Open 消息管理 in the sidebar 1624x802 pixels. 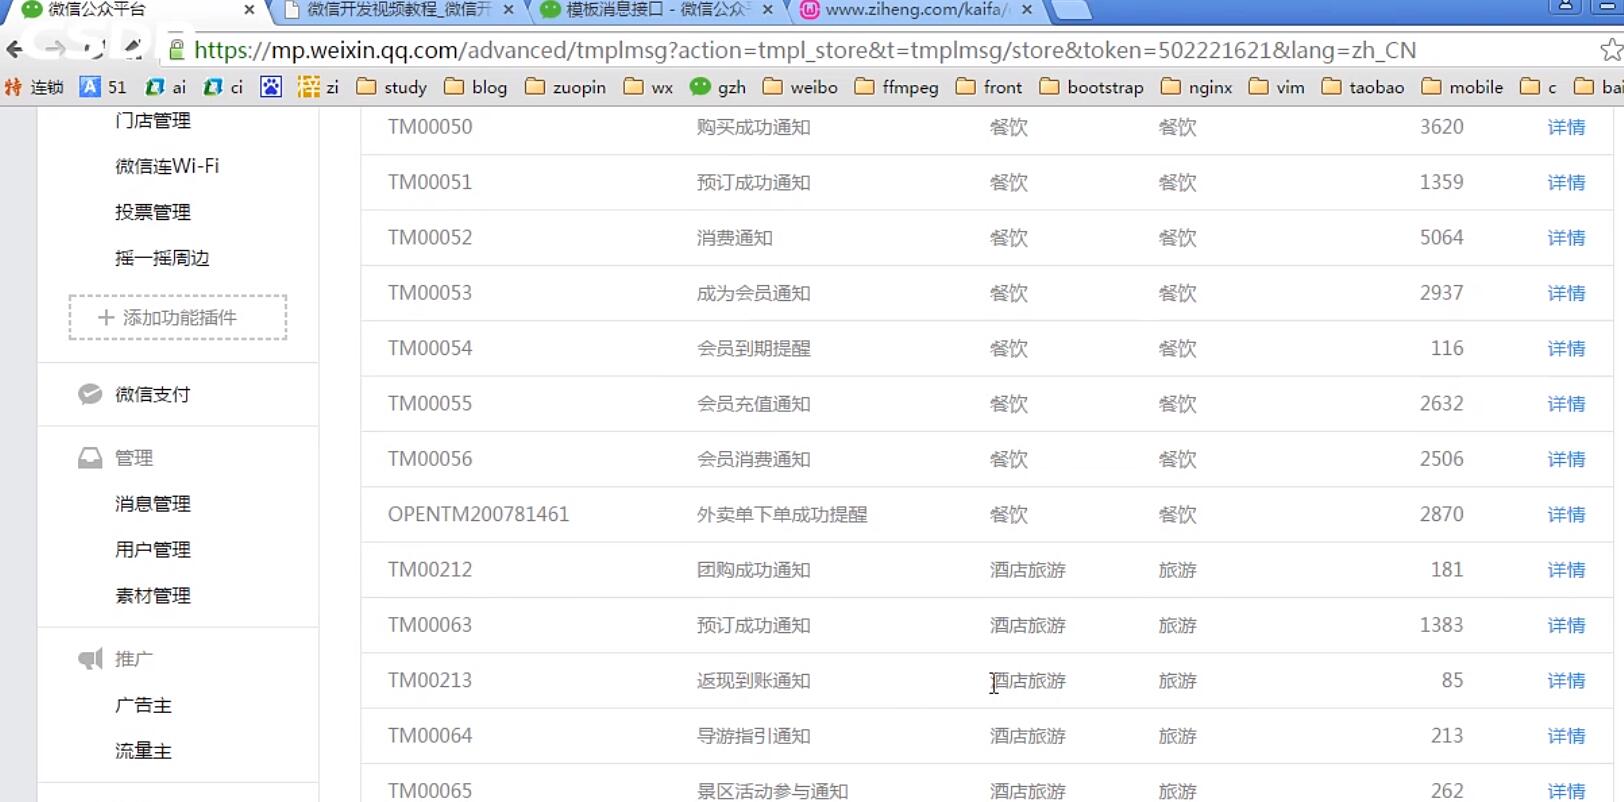[x=153, y=504]
